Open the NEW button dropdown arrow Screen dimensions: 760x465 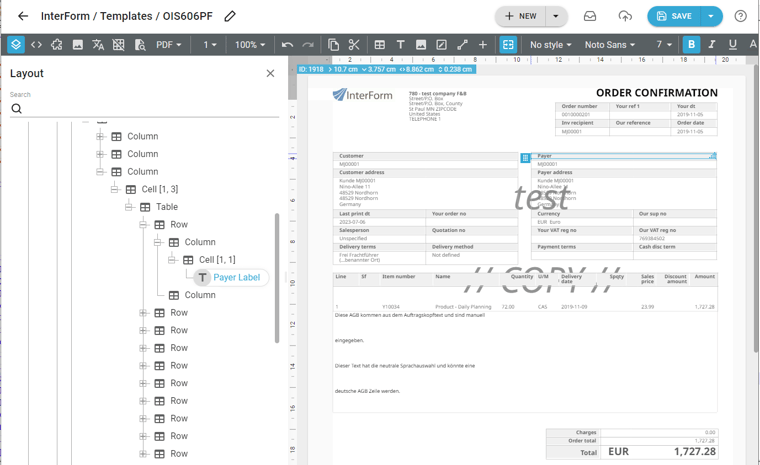coord(556,16)
